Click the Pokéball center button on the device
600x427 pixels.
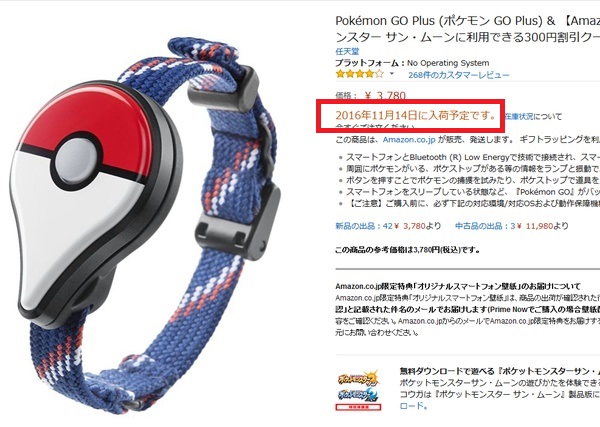point(73,160)
